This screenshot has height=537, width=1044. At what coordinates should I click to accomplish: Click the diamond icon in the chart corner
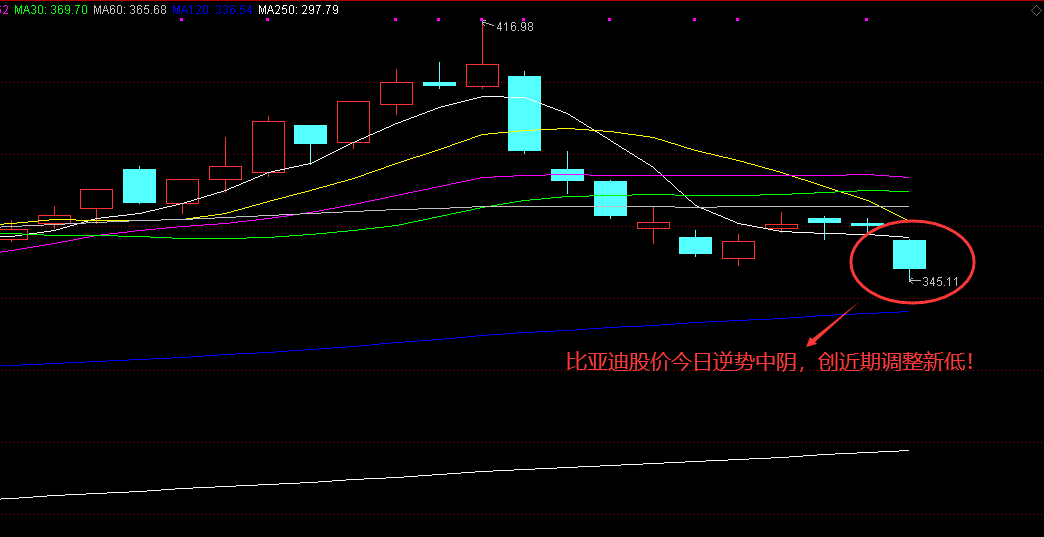[1035, 10]
